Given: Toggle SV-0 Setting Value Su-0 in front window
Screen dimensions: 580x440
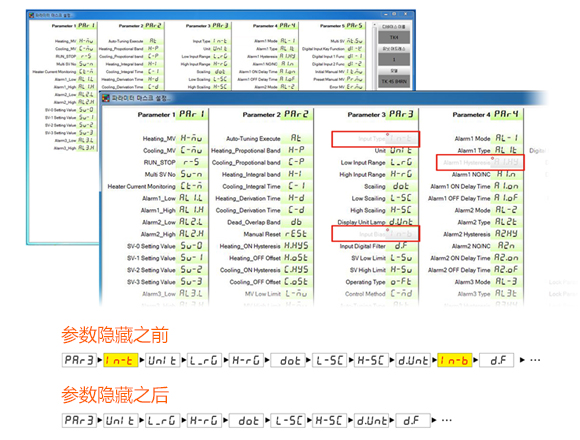Looking at the screenshot, I should point(192,246).
